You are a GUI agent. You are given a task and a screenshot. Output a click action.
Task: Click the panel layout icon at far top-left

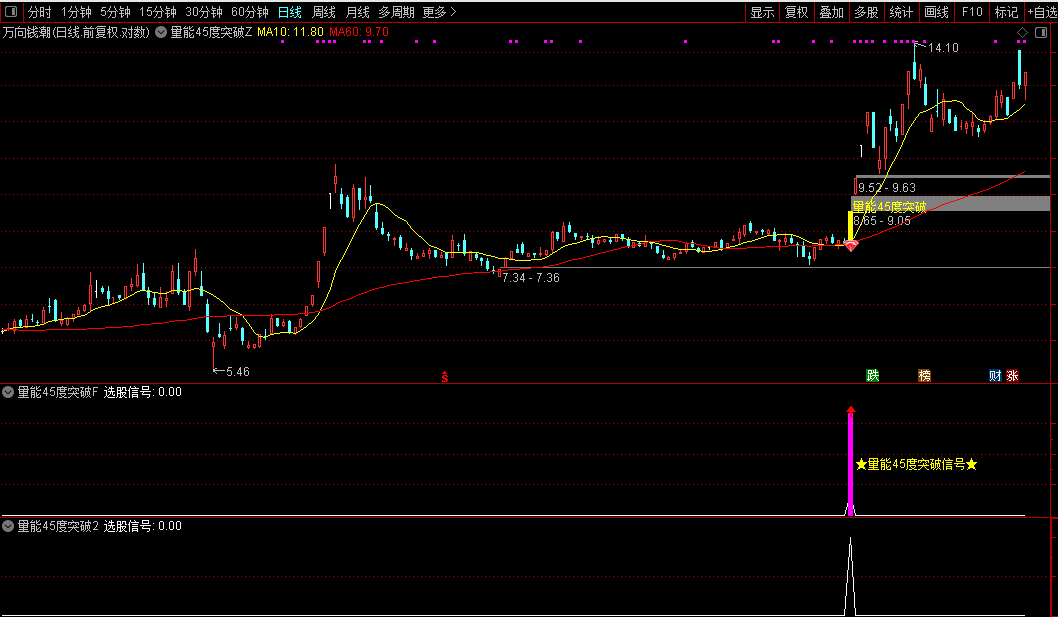coord(11,11)
